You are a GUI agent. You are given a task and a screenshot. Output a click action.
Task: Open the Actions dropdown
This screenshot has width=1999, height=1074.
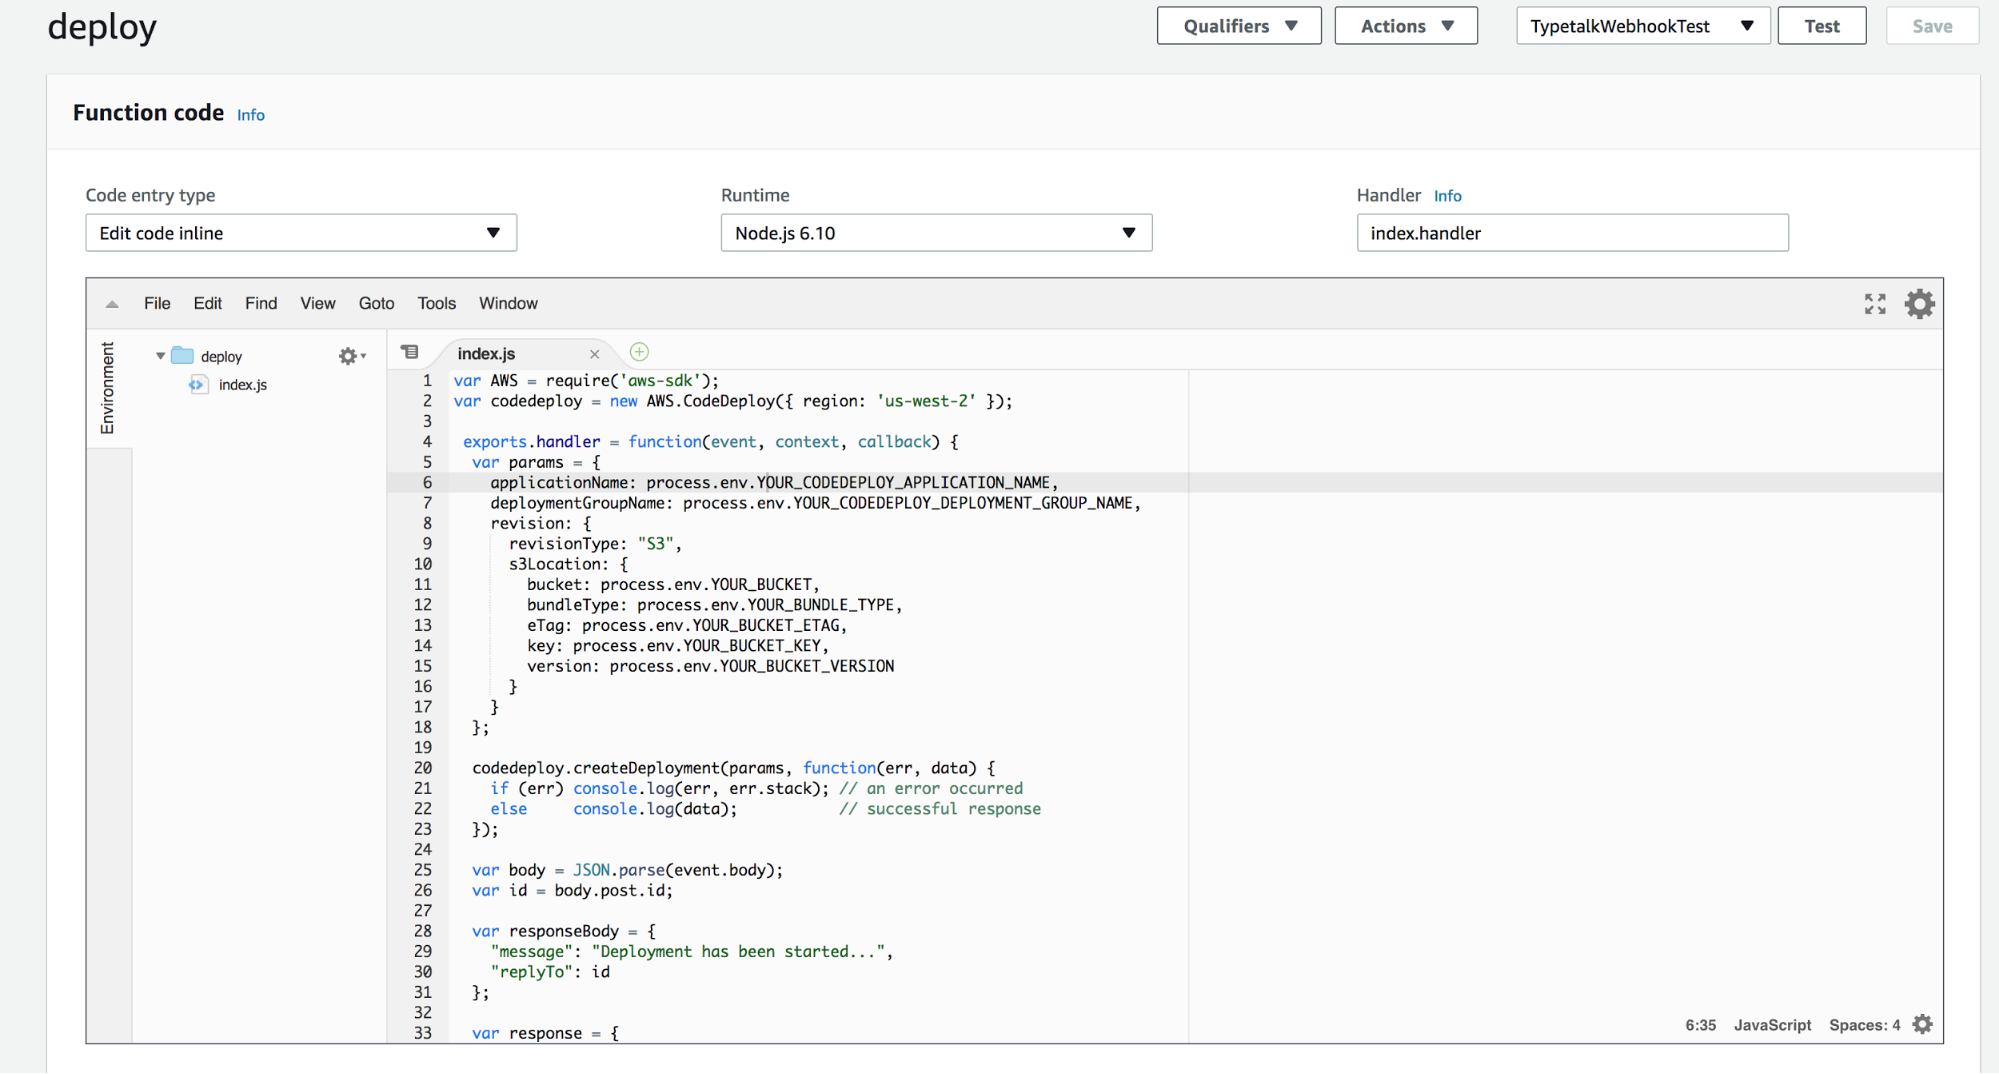(1406, 26)
